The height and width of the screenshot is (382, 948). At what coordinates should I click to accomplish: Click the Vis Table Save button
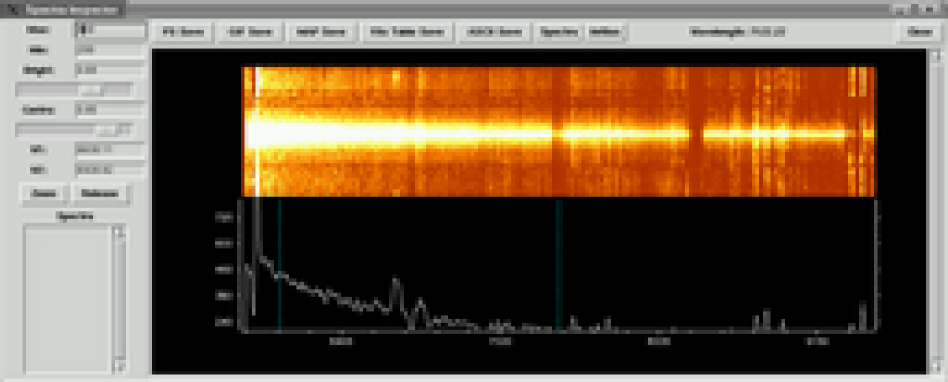pyautogui.click(x=407, y=32)
